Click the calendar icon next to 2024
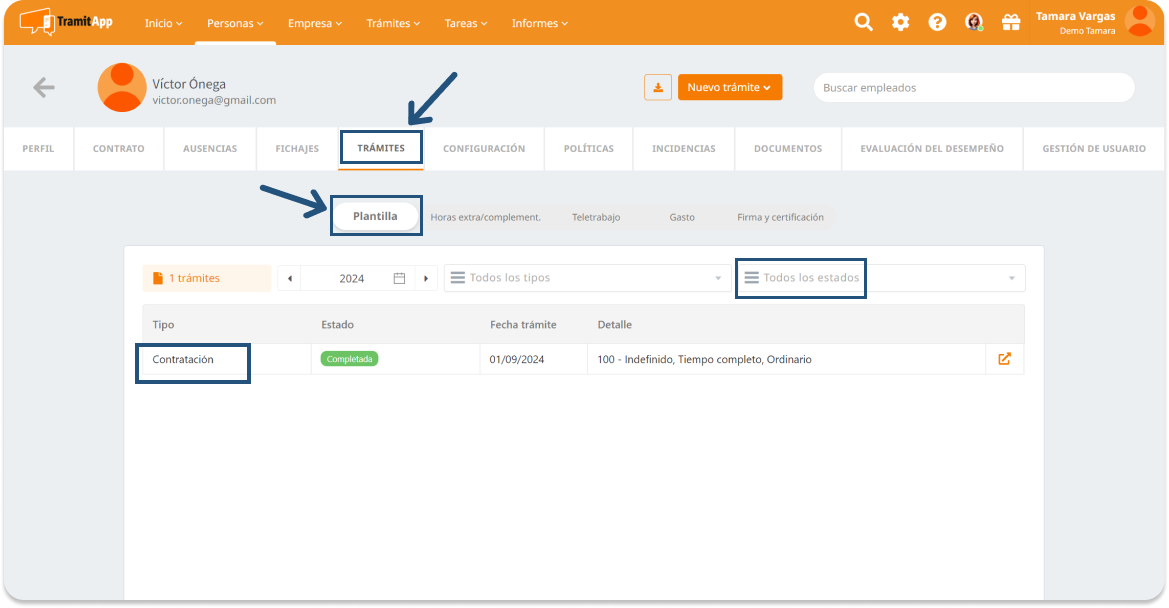Image resolution: width=1169 pixels, height=608 pixels. click(x=399, y=278)
